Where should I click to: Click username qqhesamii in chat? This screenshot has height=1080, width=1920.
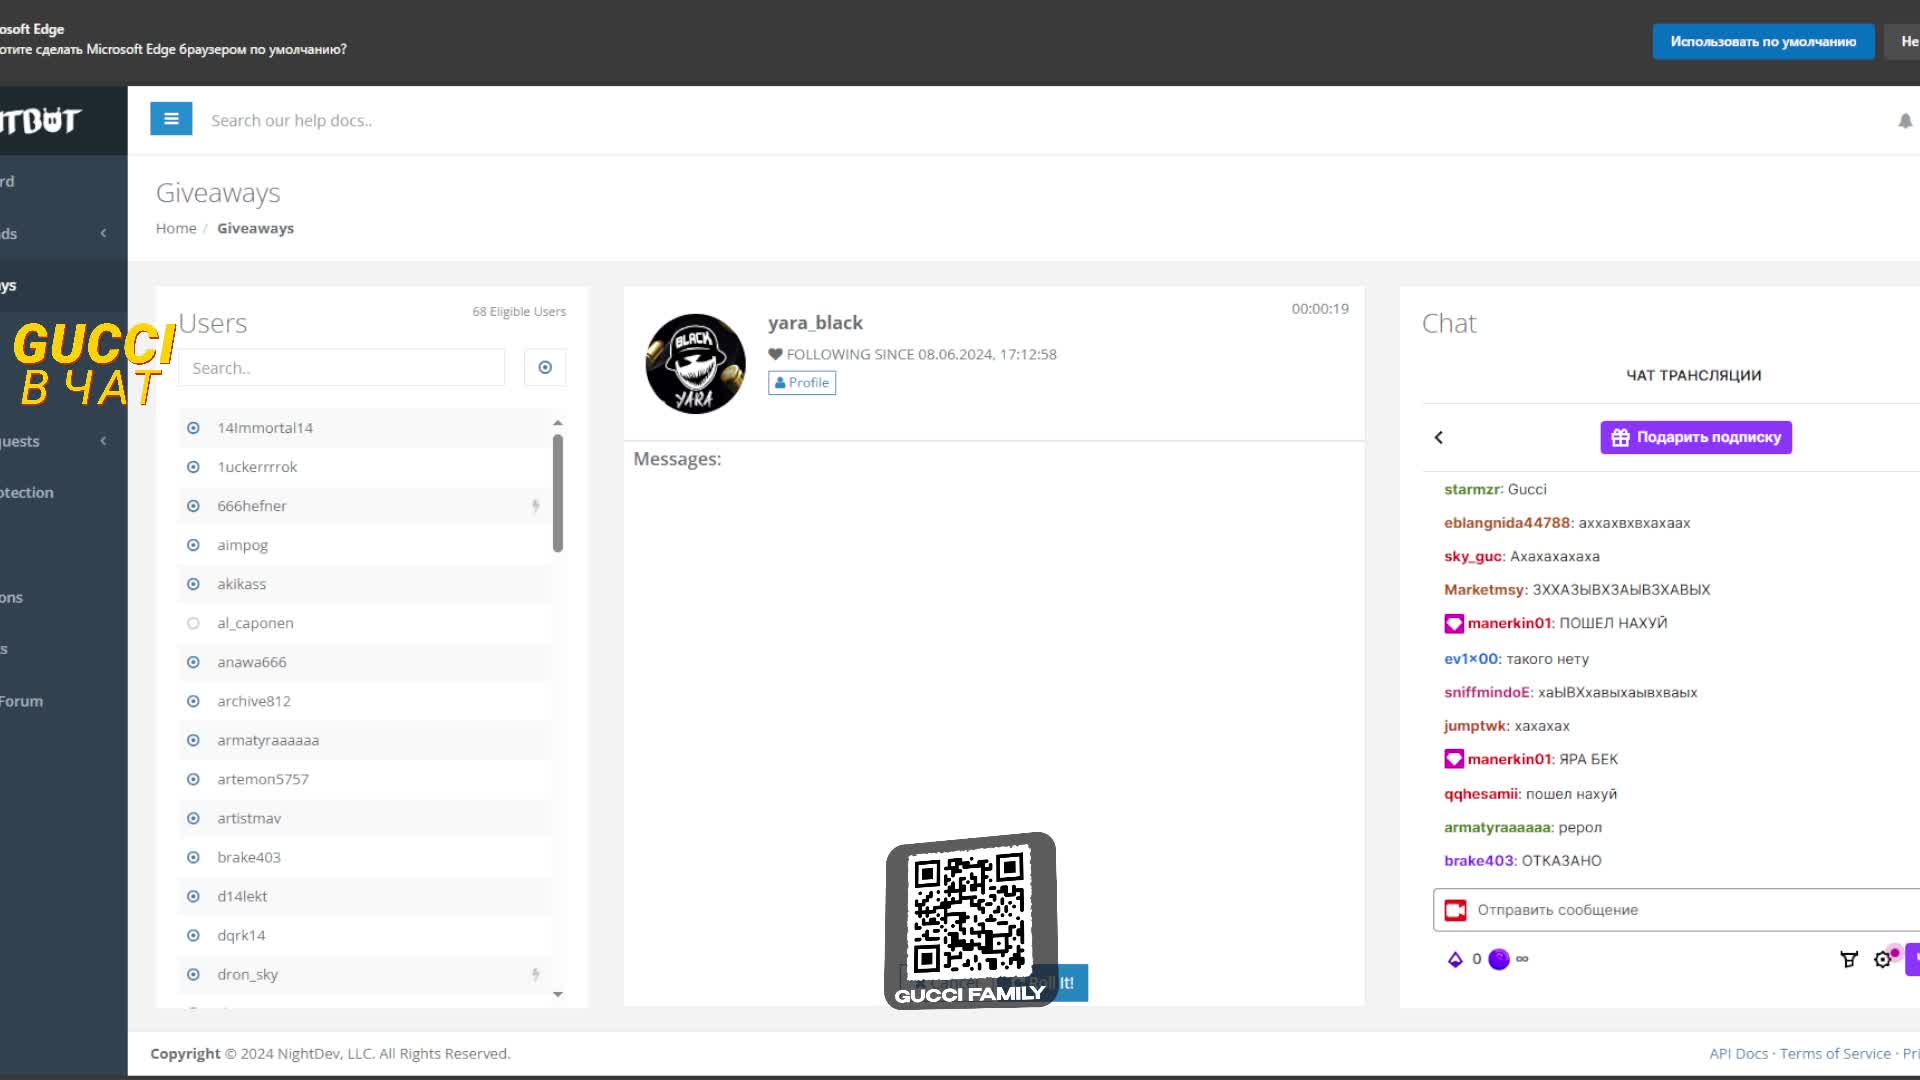click(x=1481, y=794)
